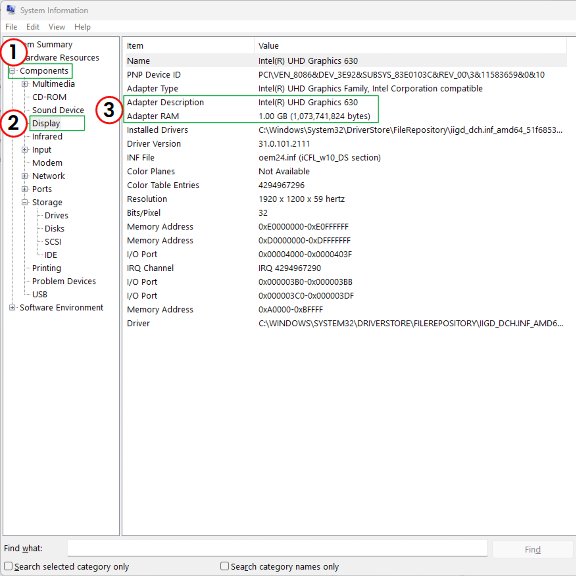Image resolution: width=576 pixels, height=576 pixels.
Task: Select Components in the tree
Action: (x=44, y=71)
